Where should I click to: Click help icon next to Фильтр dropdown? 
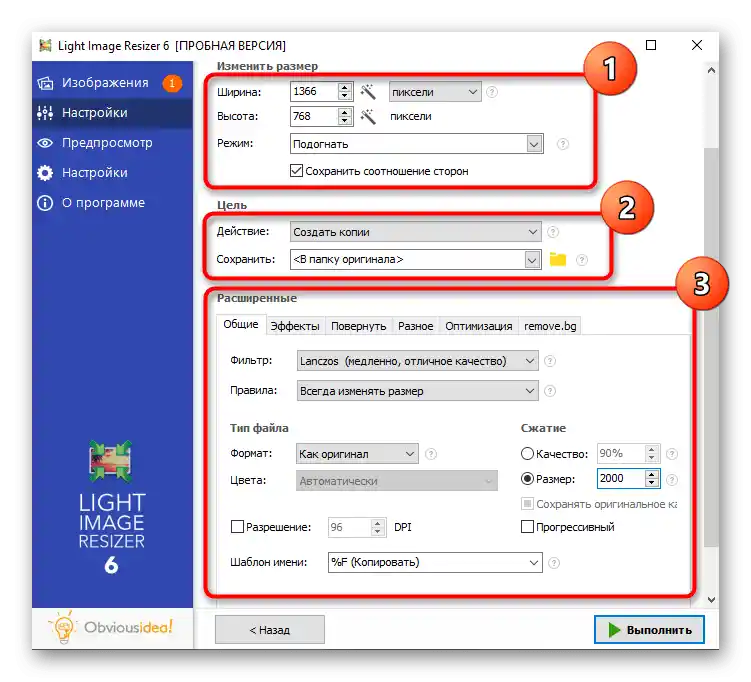tap(550, 361)
